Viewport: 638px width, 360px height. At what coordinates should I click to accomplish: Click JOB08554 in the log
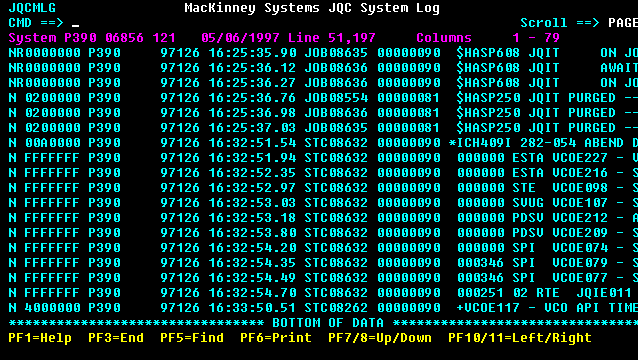(x=336, y=98)
